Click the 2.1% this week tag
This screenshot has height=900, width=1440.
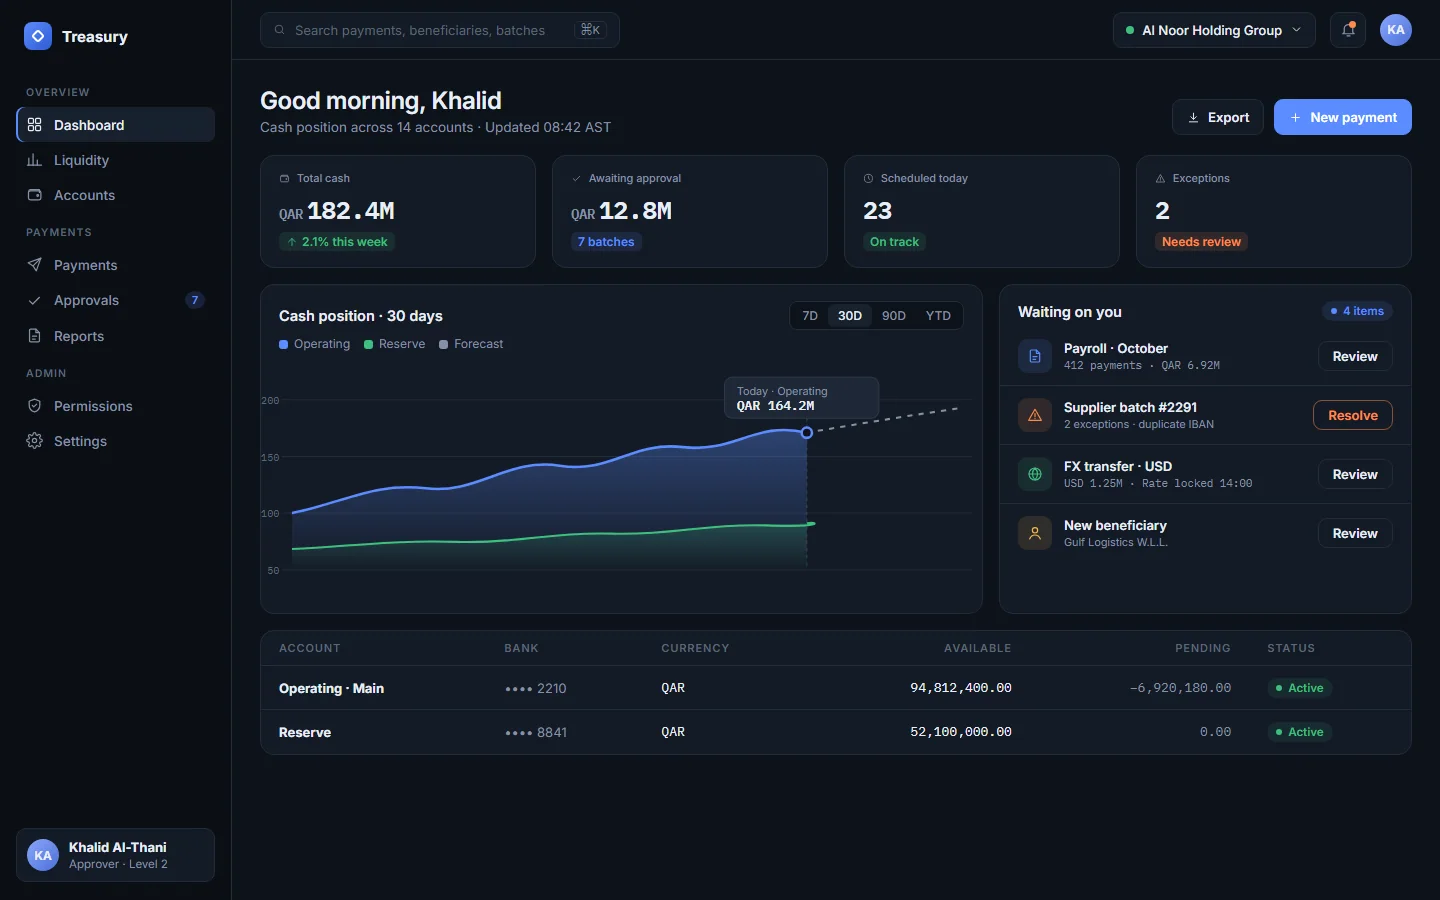(337, 242)
